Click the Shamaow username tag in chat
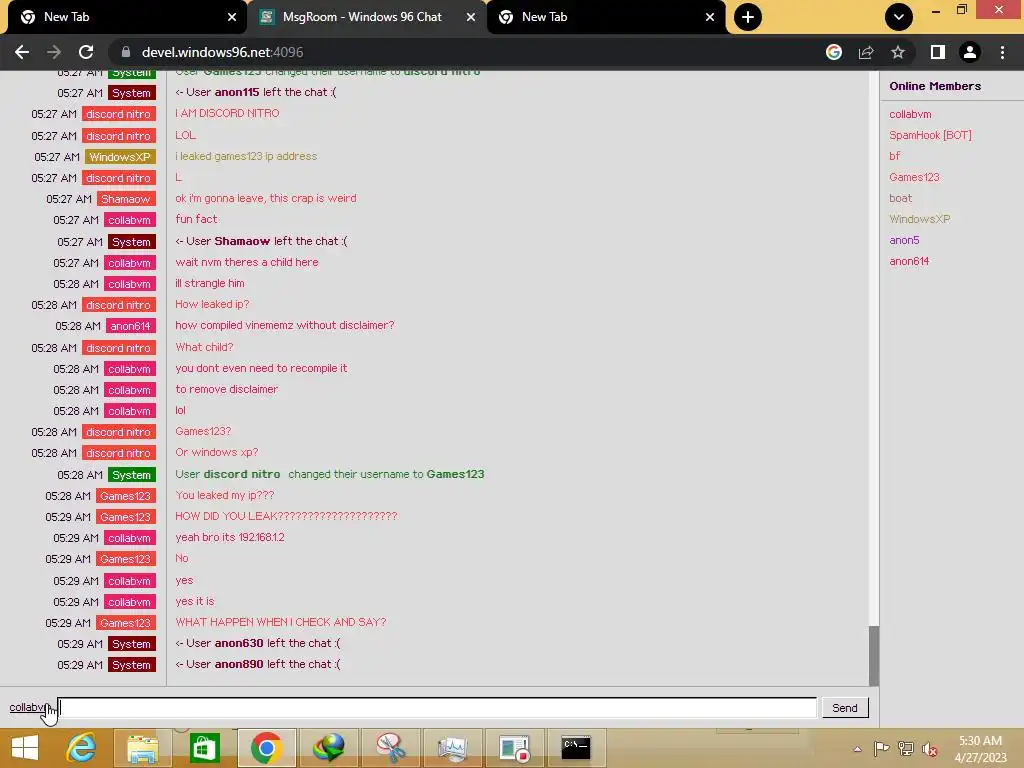This screenshot has width=1024, height=768. click(126, 199)
